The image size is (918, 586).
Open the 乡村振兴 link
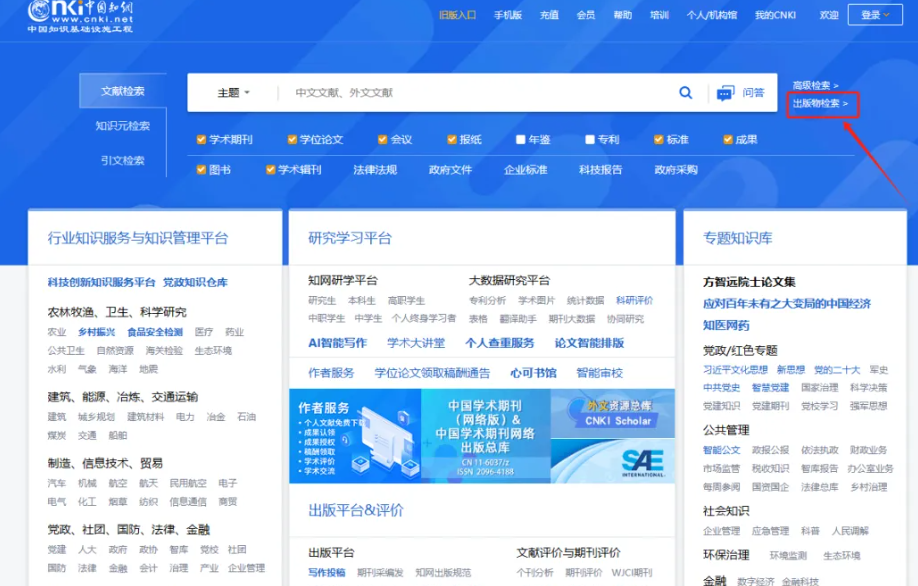pos(97,332)
